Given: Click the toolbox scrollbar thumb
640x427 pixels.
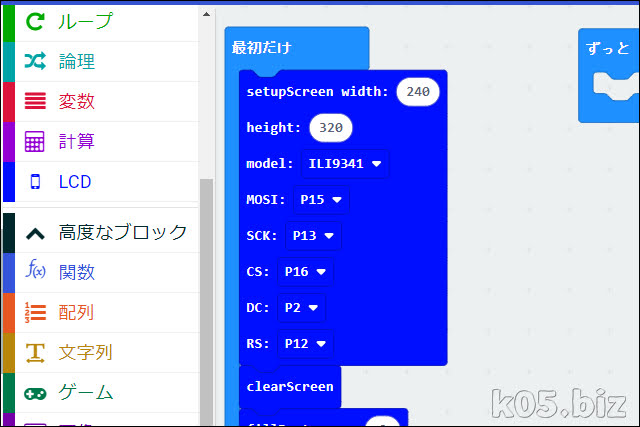Looking at the screenshot, I should [x=207, y=302].
